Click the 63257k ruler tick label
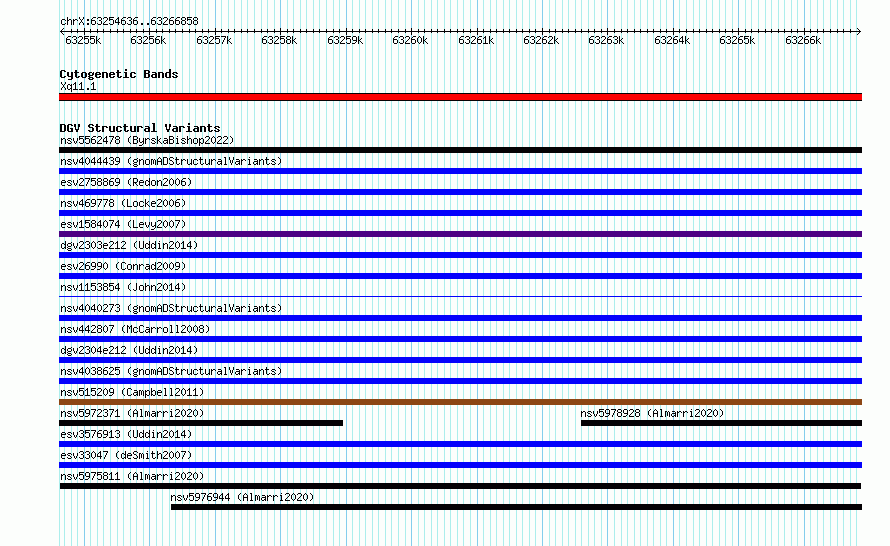This screenshot has width=890, height=546. [214, 40]
